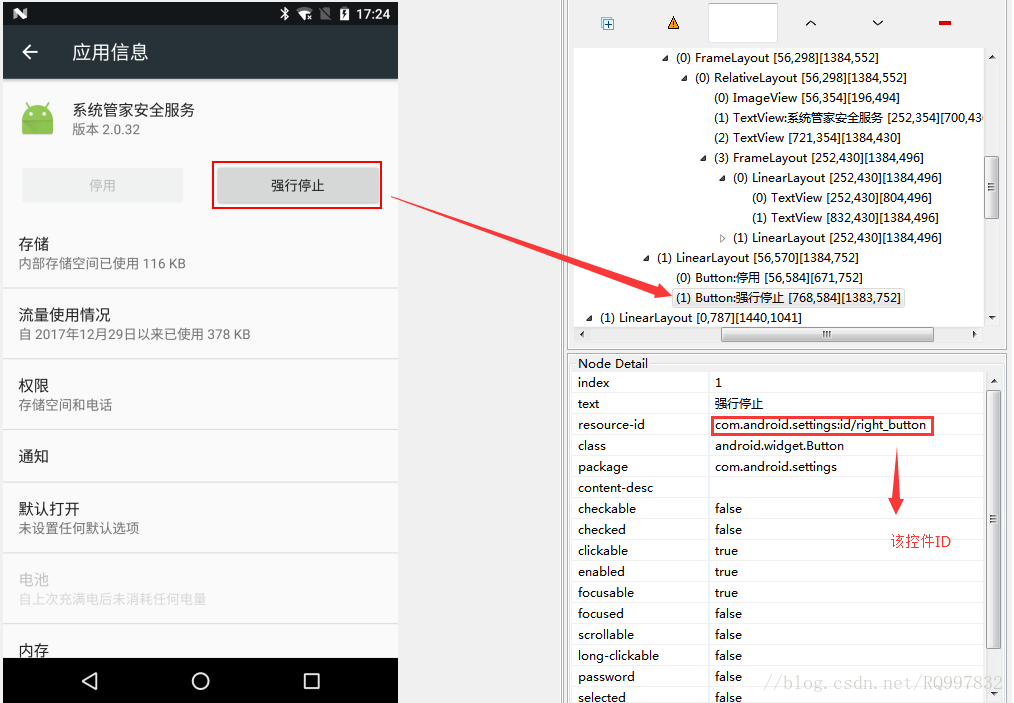Tap the Android home navigation button

[x=200, y=680]
